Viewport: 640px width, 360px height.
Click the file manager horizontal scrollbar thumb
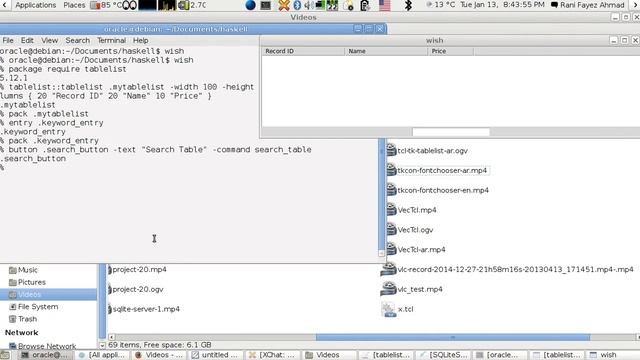tap(453, 337)
